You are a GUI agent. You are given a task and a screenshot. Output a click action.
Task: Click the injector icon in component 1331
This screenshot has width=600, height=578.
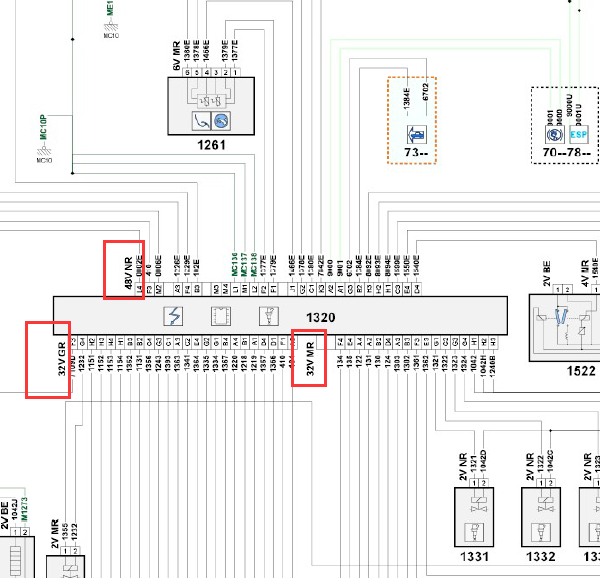coord(474,532)
